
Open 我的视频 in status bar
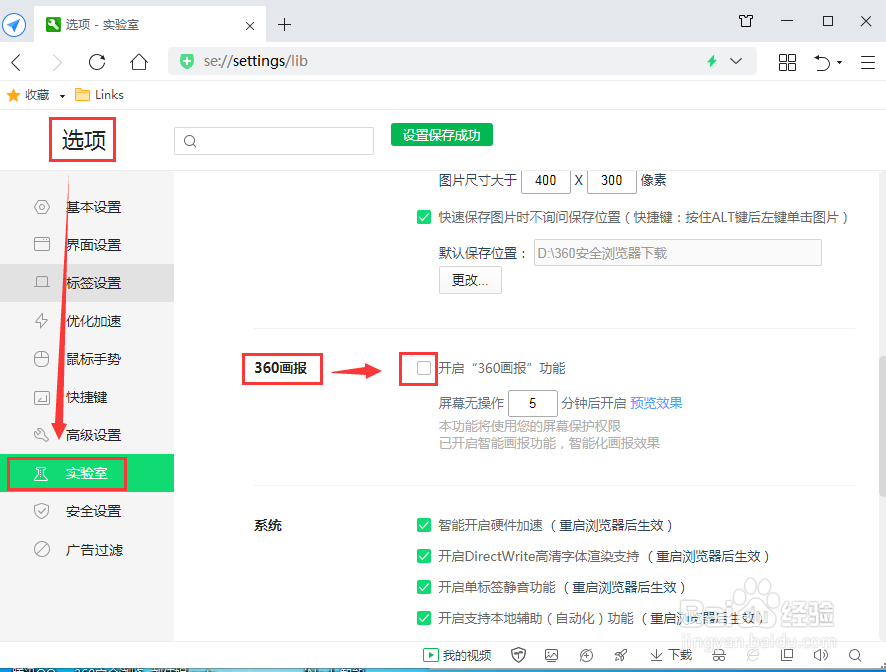click(457, 655)
